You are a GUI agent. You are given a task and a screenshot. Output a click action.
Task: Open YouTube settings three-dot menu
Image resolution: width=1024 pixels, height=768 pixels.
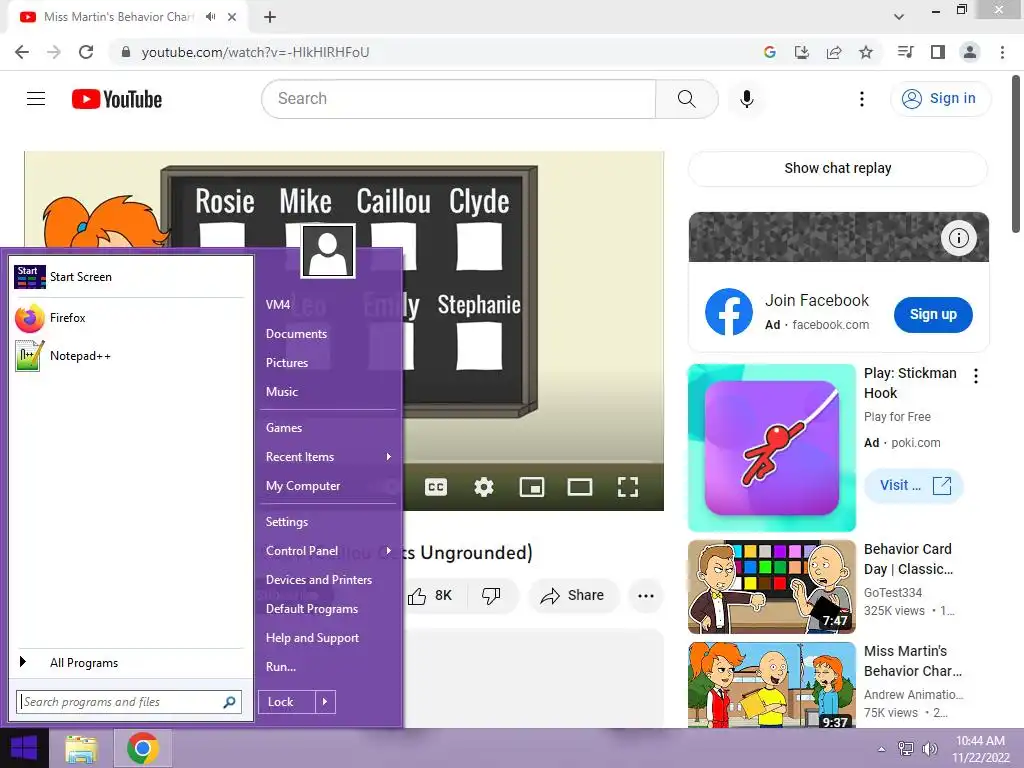point(862,99)
